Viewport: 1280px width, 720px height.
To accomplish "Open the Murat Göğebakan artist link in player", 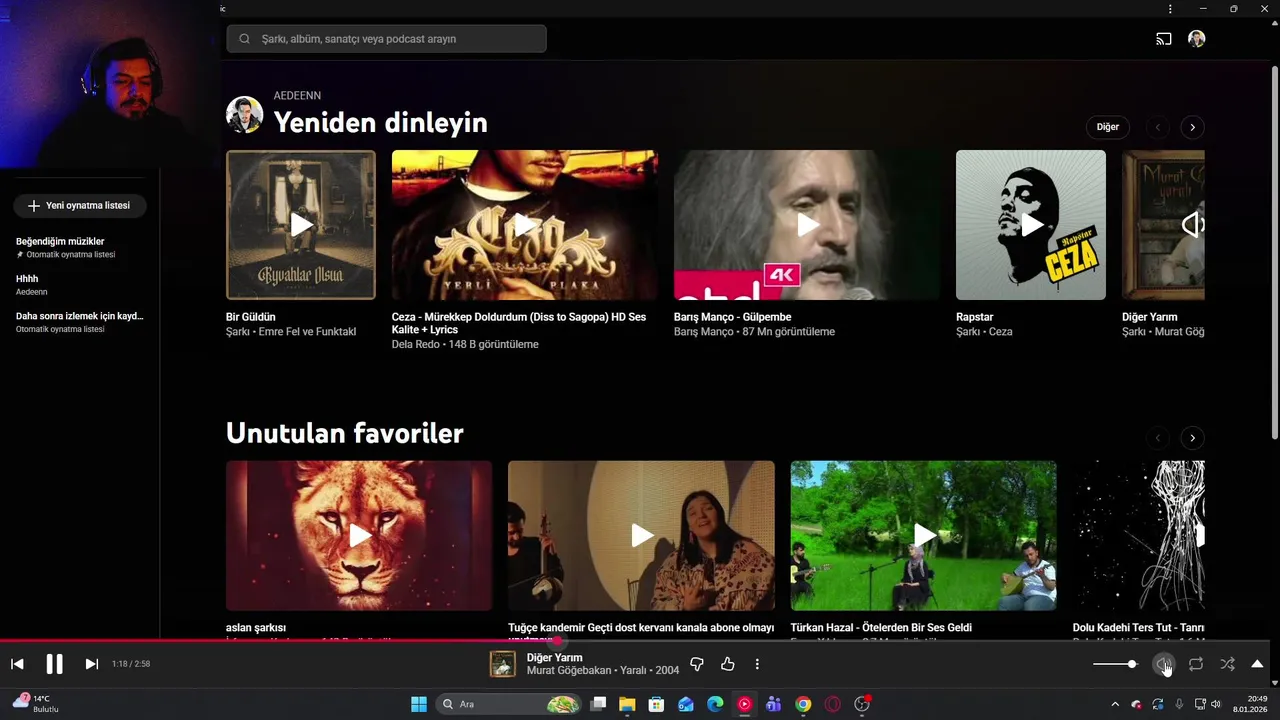I will point(569,671).
